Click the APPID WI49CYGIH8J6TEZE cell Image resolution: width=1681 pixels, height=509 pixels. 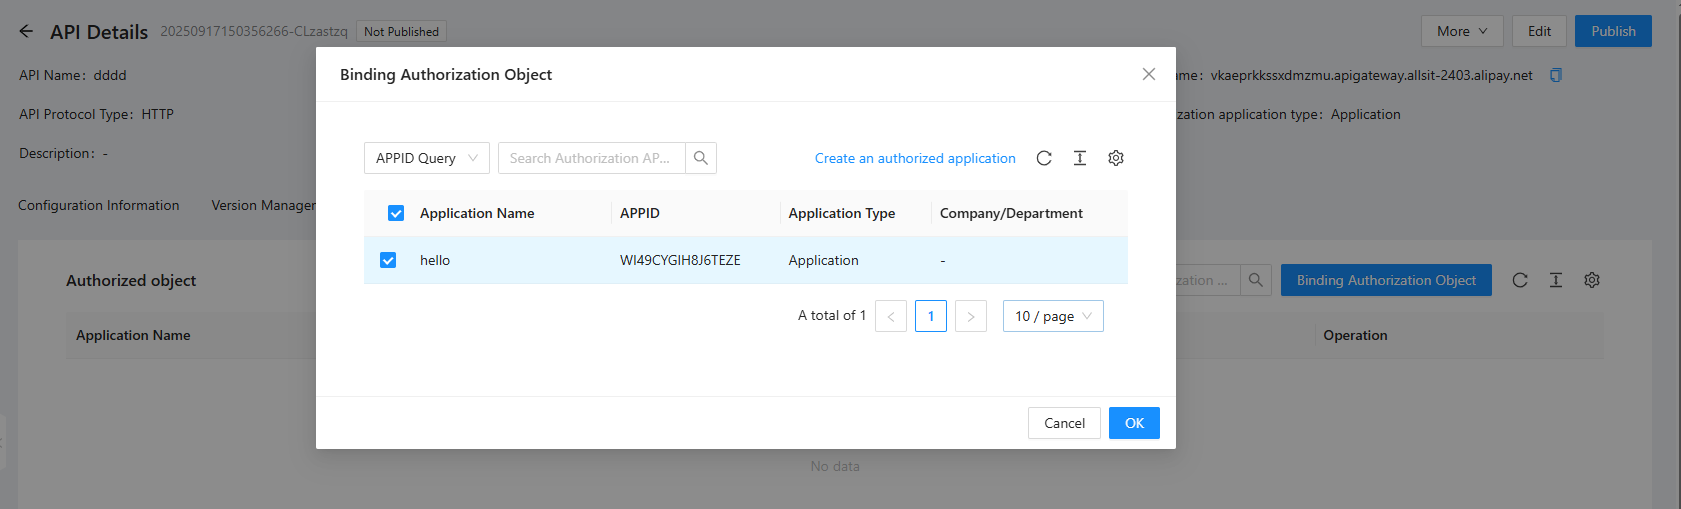point(680,260)
